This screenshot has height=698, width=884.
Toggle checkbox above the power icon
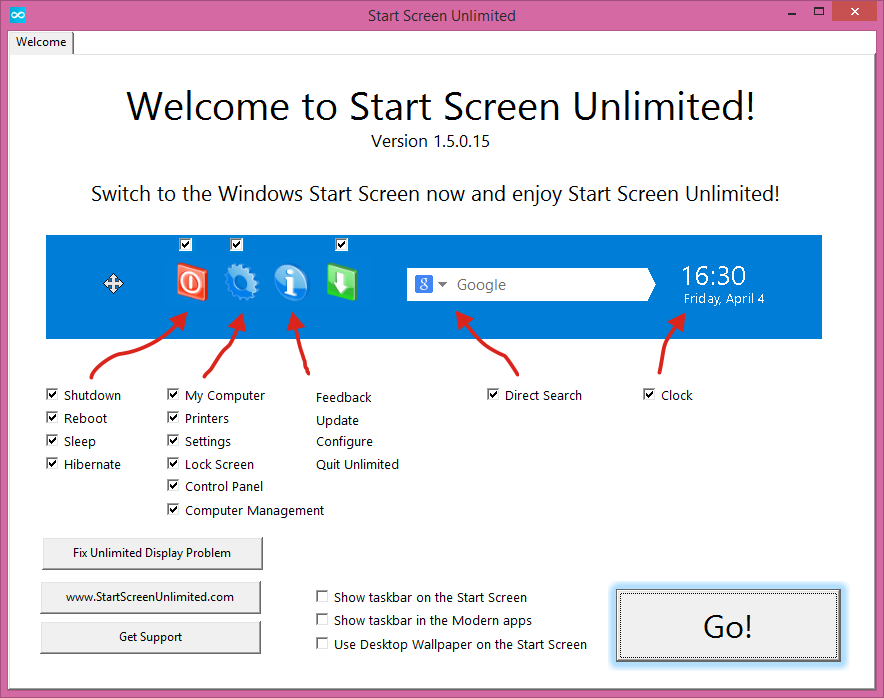pos(185,244)
